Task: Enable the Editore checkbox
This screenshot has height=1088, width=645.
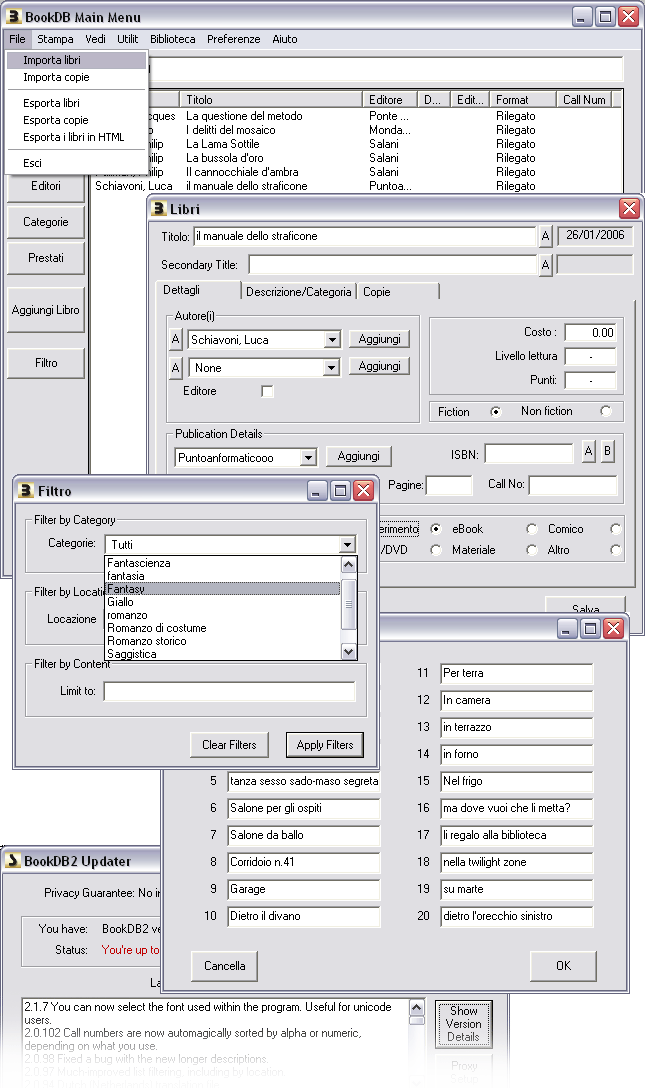Action: pos(267,392)
